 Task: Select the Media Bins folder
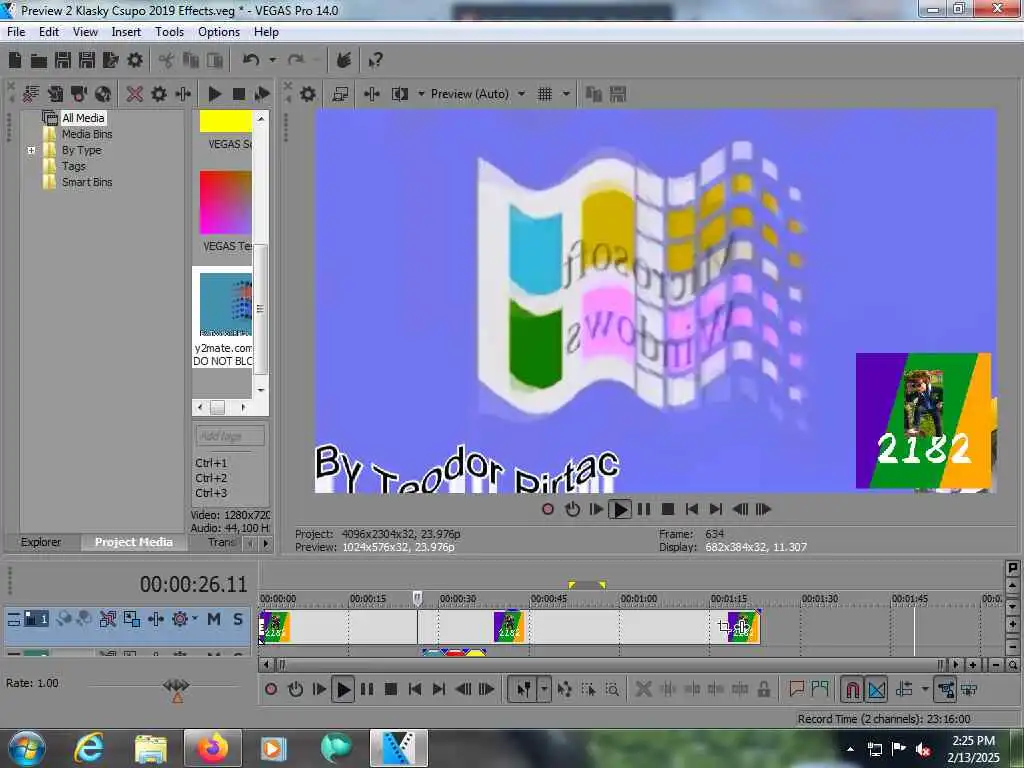(87, 134)
